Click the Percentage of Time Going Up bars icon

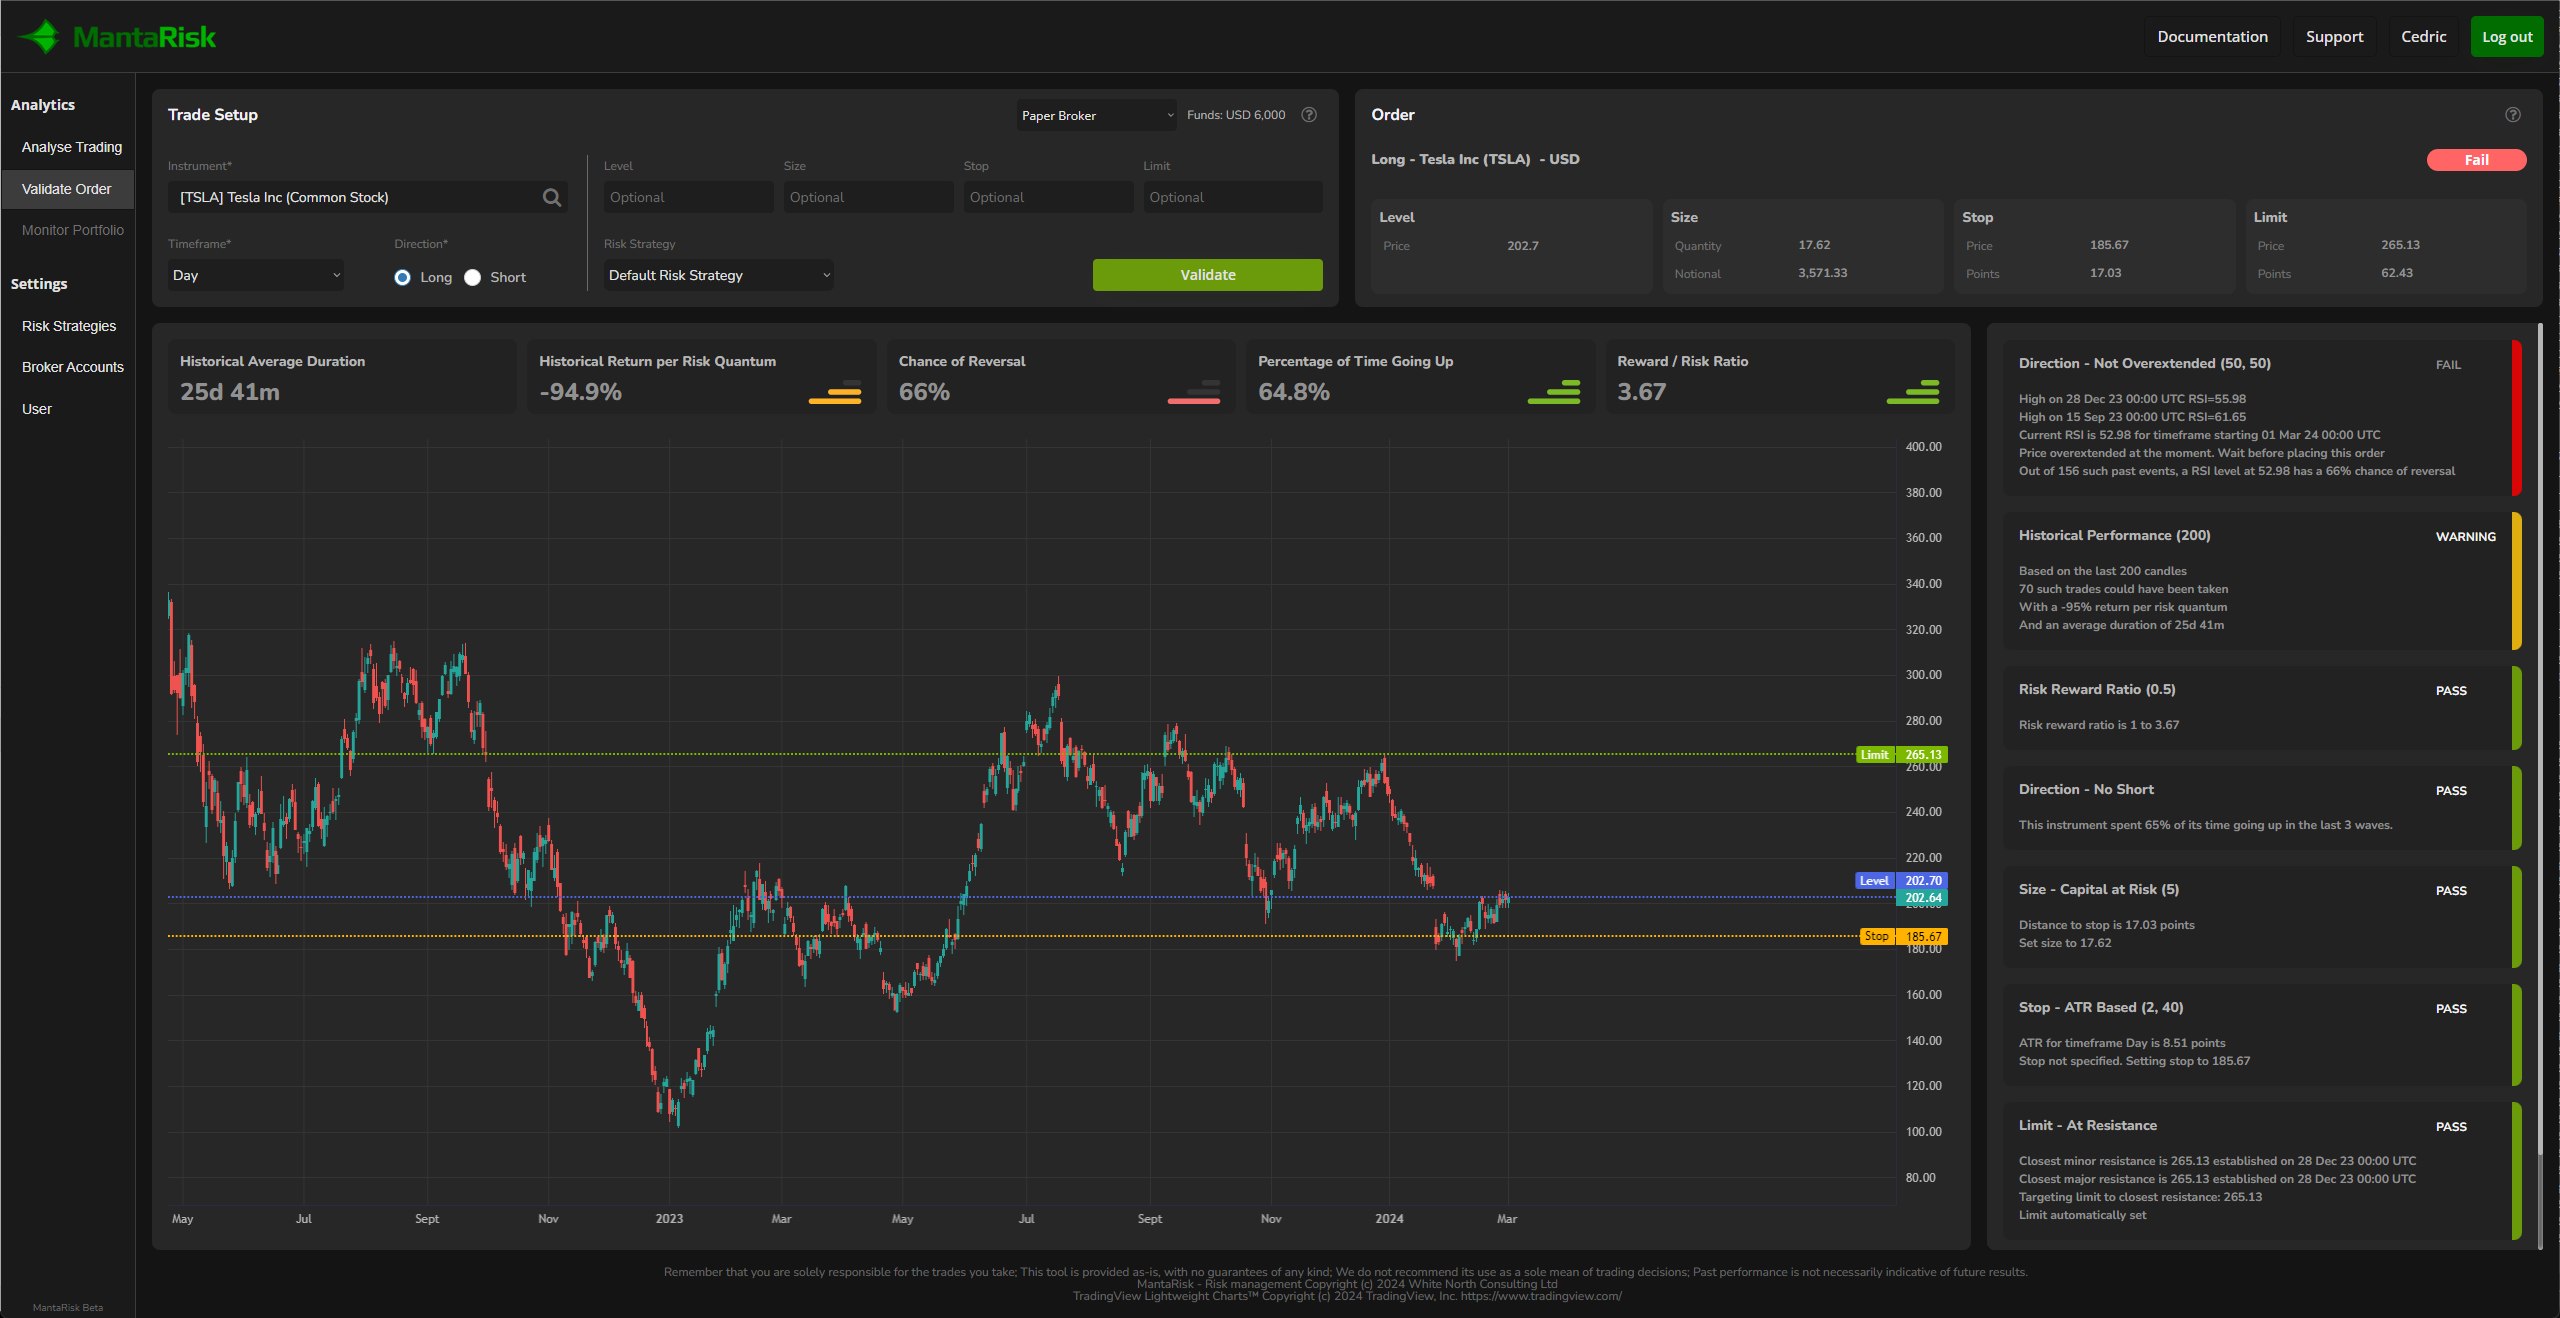1554,392
